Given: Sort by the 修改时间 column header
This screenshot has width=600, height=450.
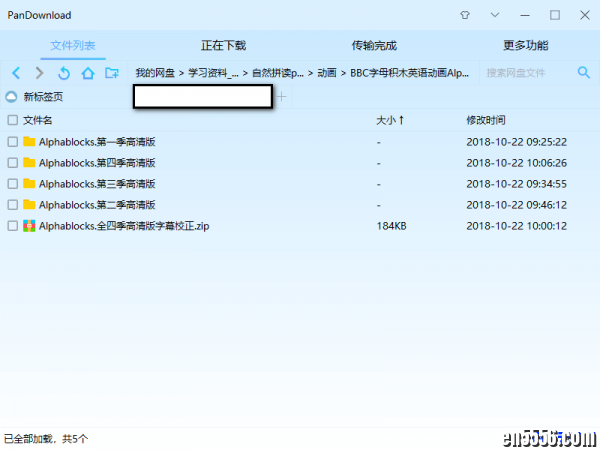Looking at the screenshot, I should point(486,120).
